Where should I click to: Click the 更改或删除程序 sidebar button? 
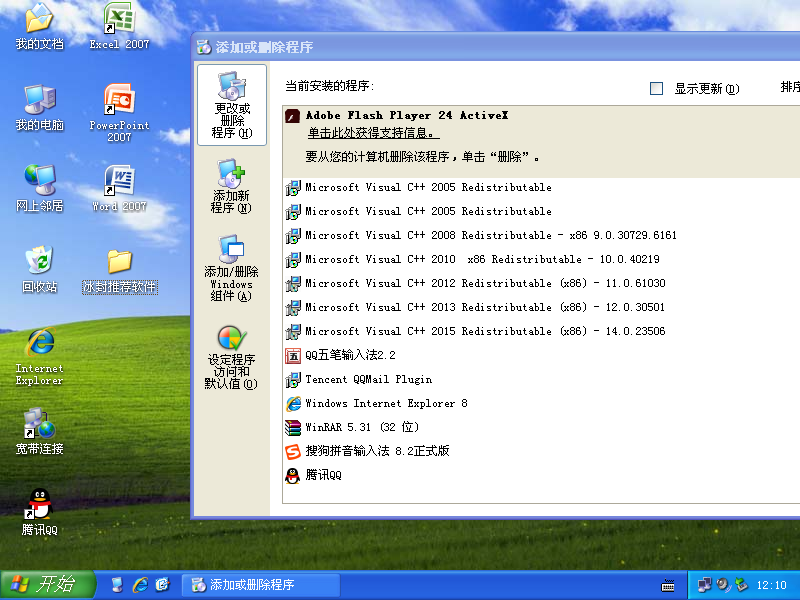[232, 105]
